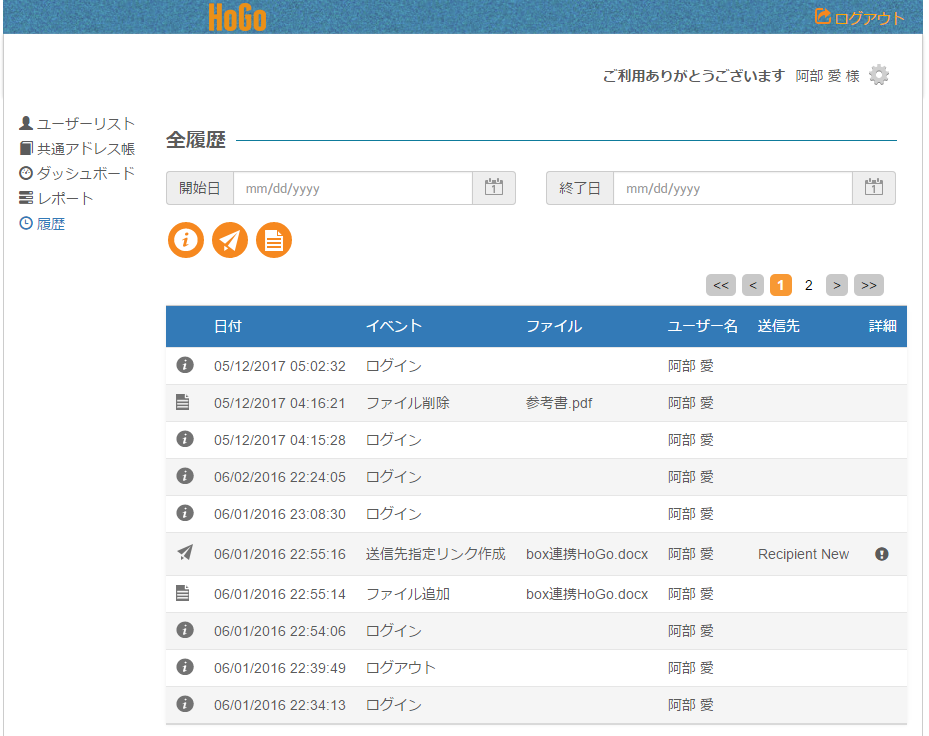Open レポート from the sidebar
This screenshot has width=929, height=736.
click(x=65, y=199)
